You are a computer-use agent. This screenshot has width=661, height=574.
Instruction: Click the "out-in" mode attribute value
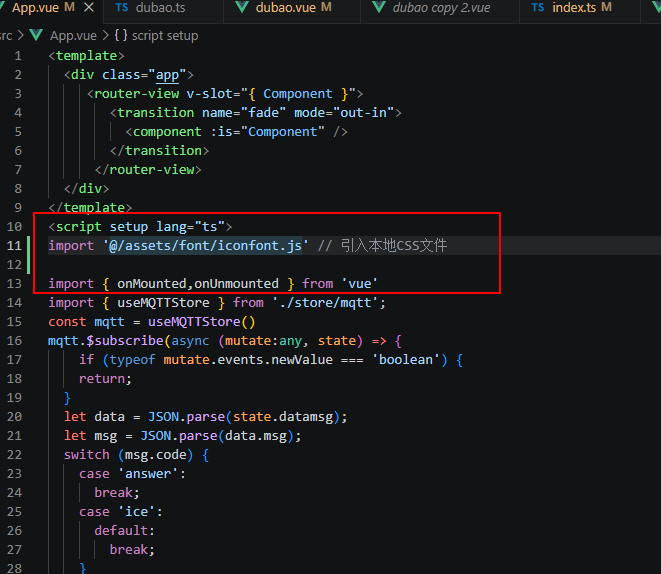click(x=364, y=113)
